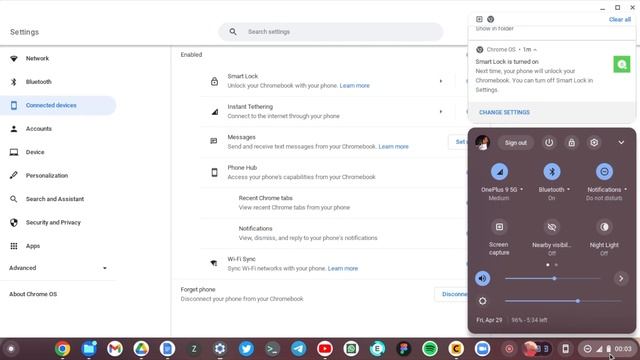640x360 pixels.
Task: Go to Search and Assistant settings
Action: (x=55, y=199)
